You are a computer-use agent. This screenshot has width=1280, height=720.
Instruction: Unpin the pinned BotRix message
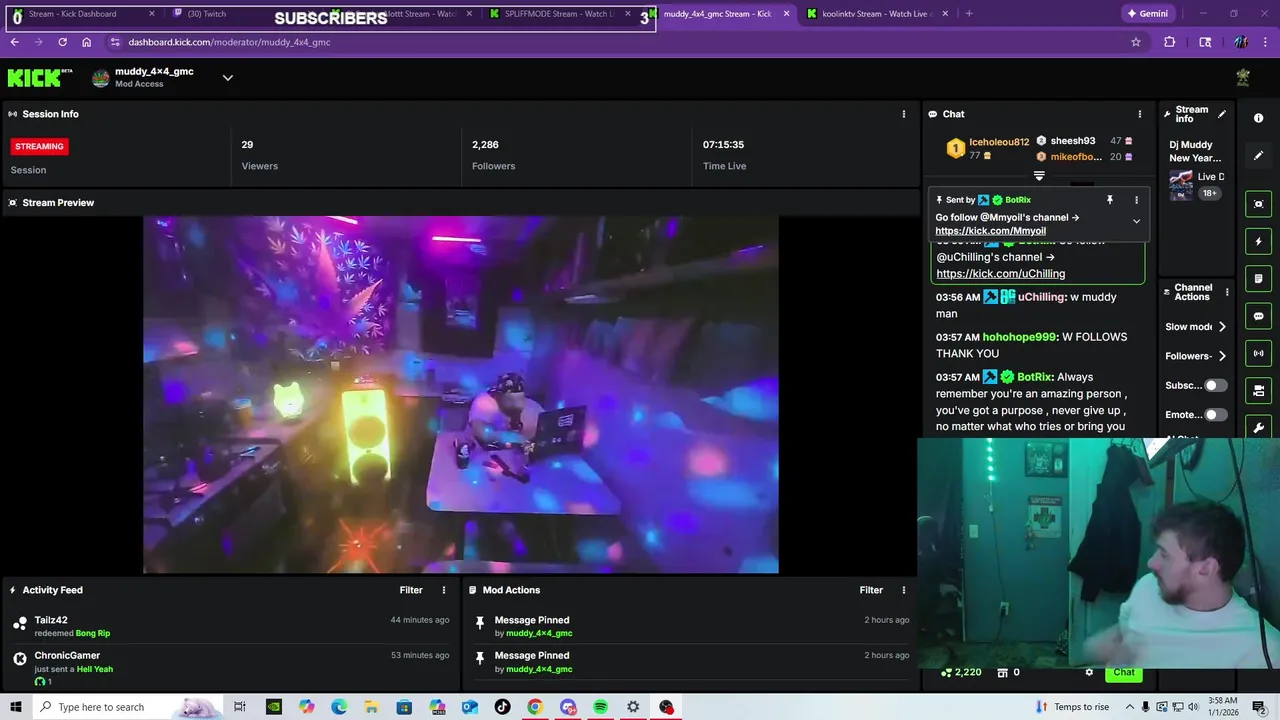[1109, 200]
